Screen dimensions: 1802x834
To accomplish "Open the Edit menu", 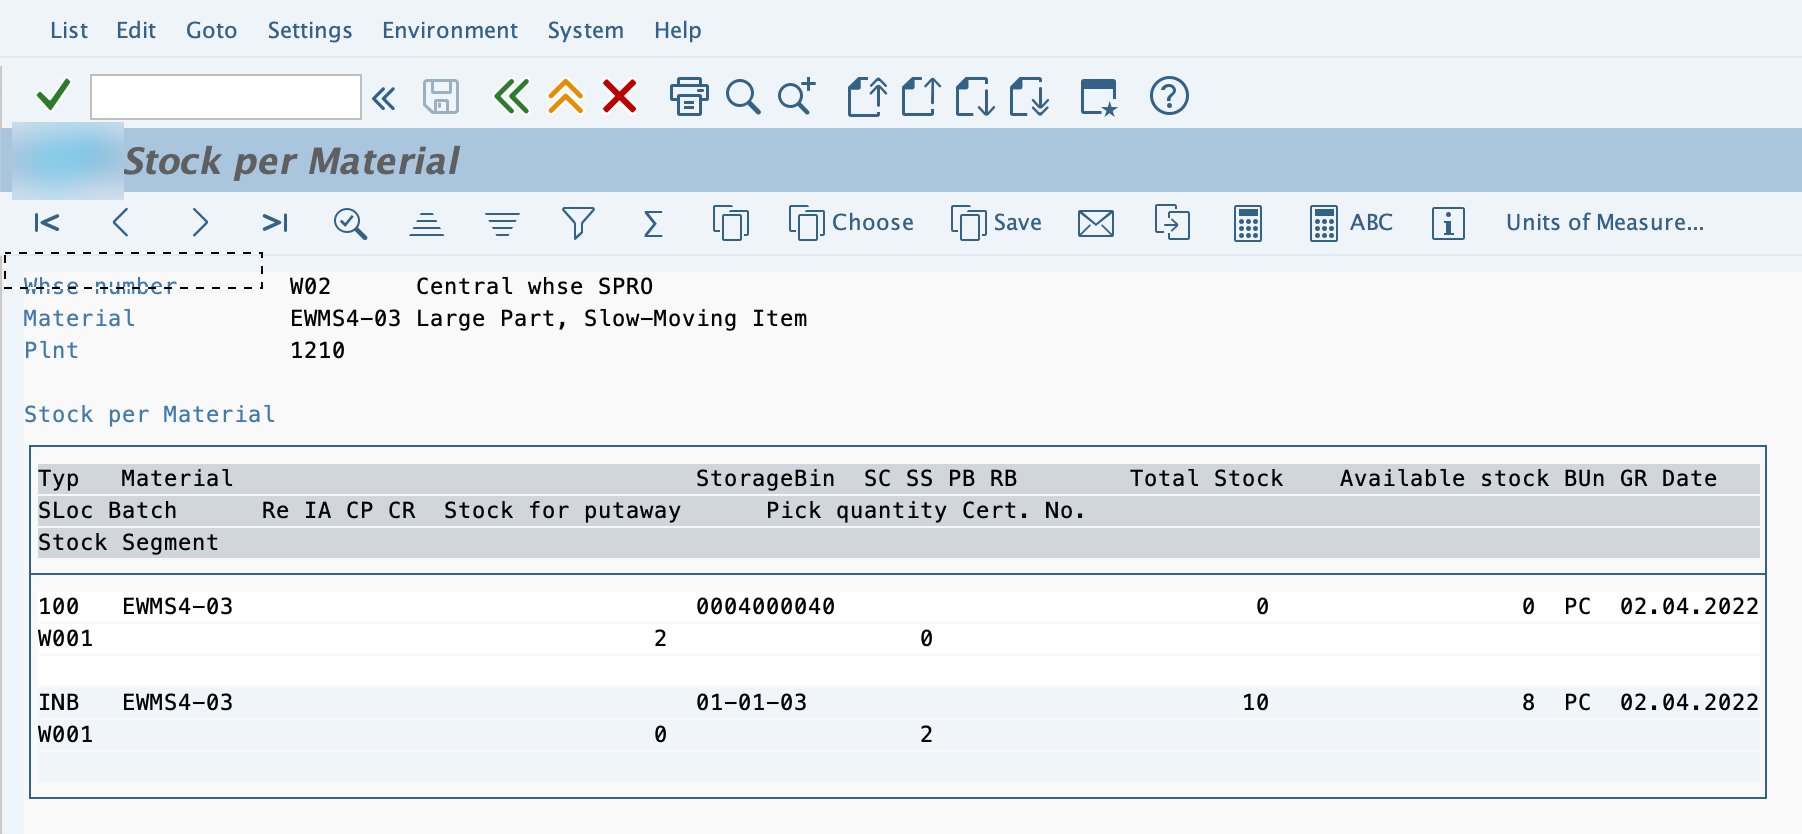I will pyautogui.click(x=136, y=30).
